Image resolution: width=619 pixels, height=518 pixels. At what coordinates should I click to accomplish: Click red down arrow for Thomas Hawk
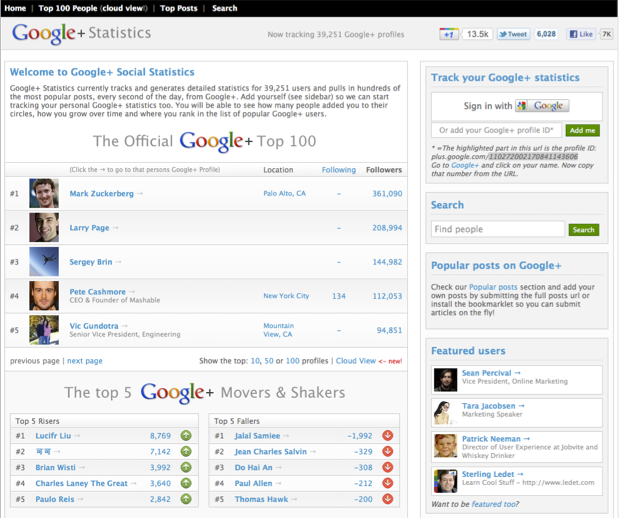click(388, 499)
